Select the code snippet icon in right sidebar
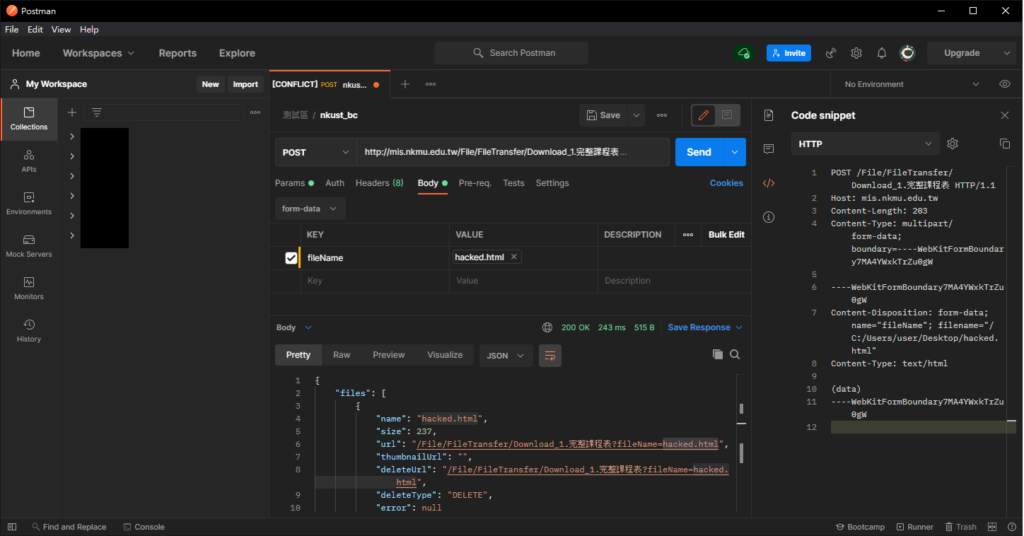This screenshot has width=1024, height=536. 769,183
